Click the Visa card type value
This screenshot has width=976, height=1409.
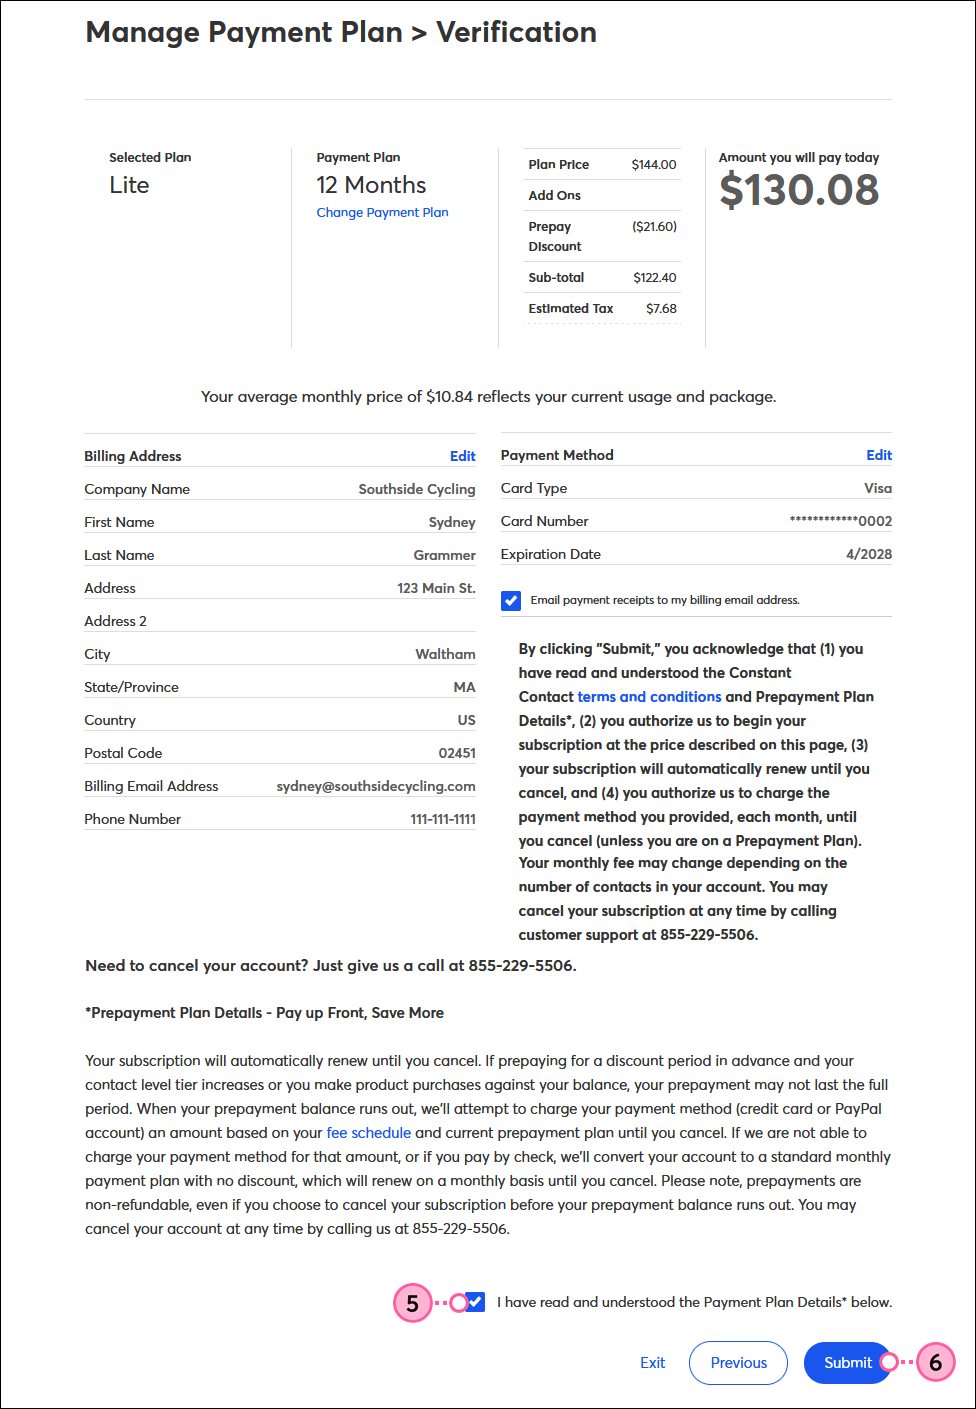pyautogui.click(x=878, y=488)
